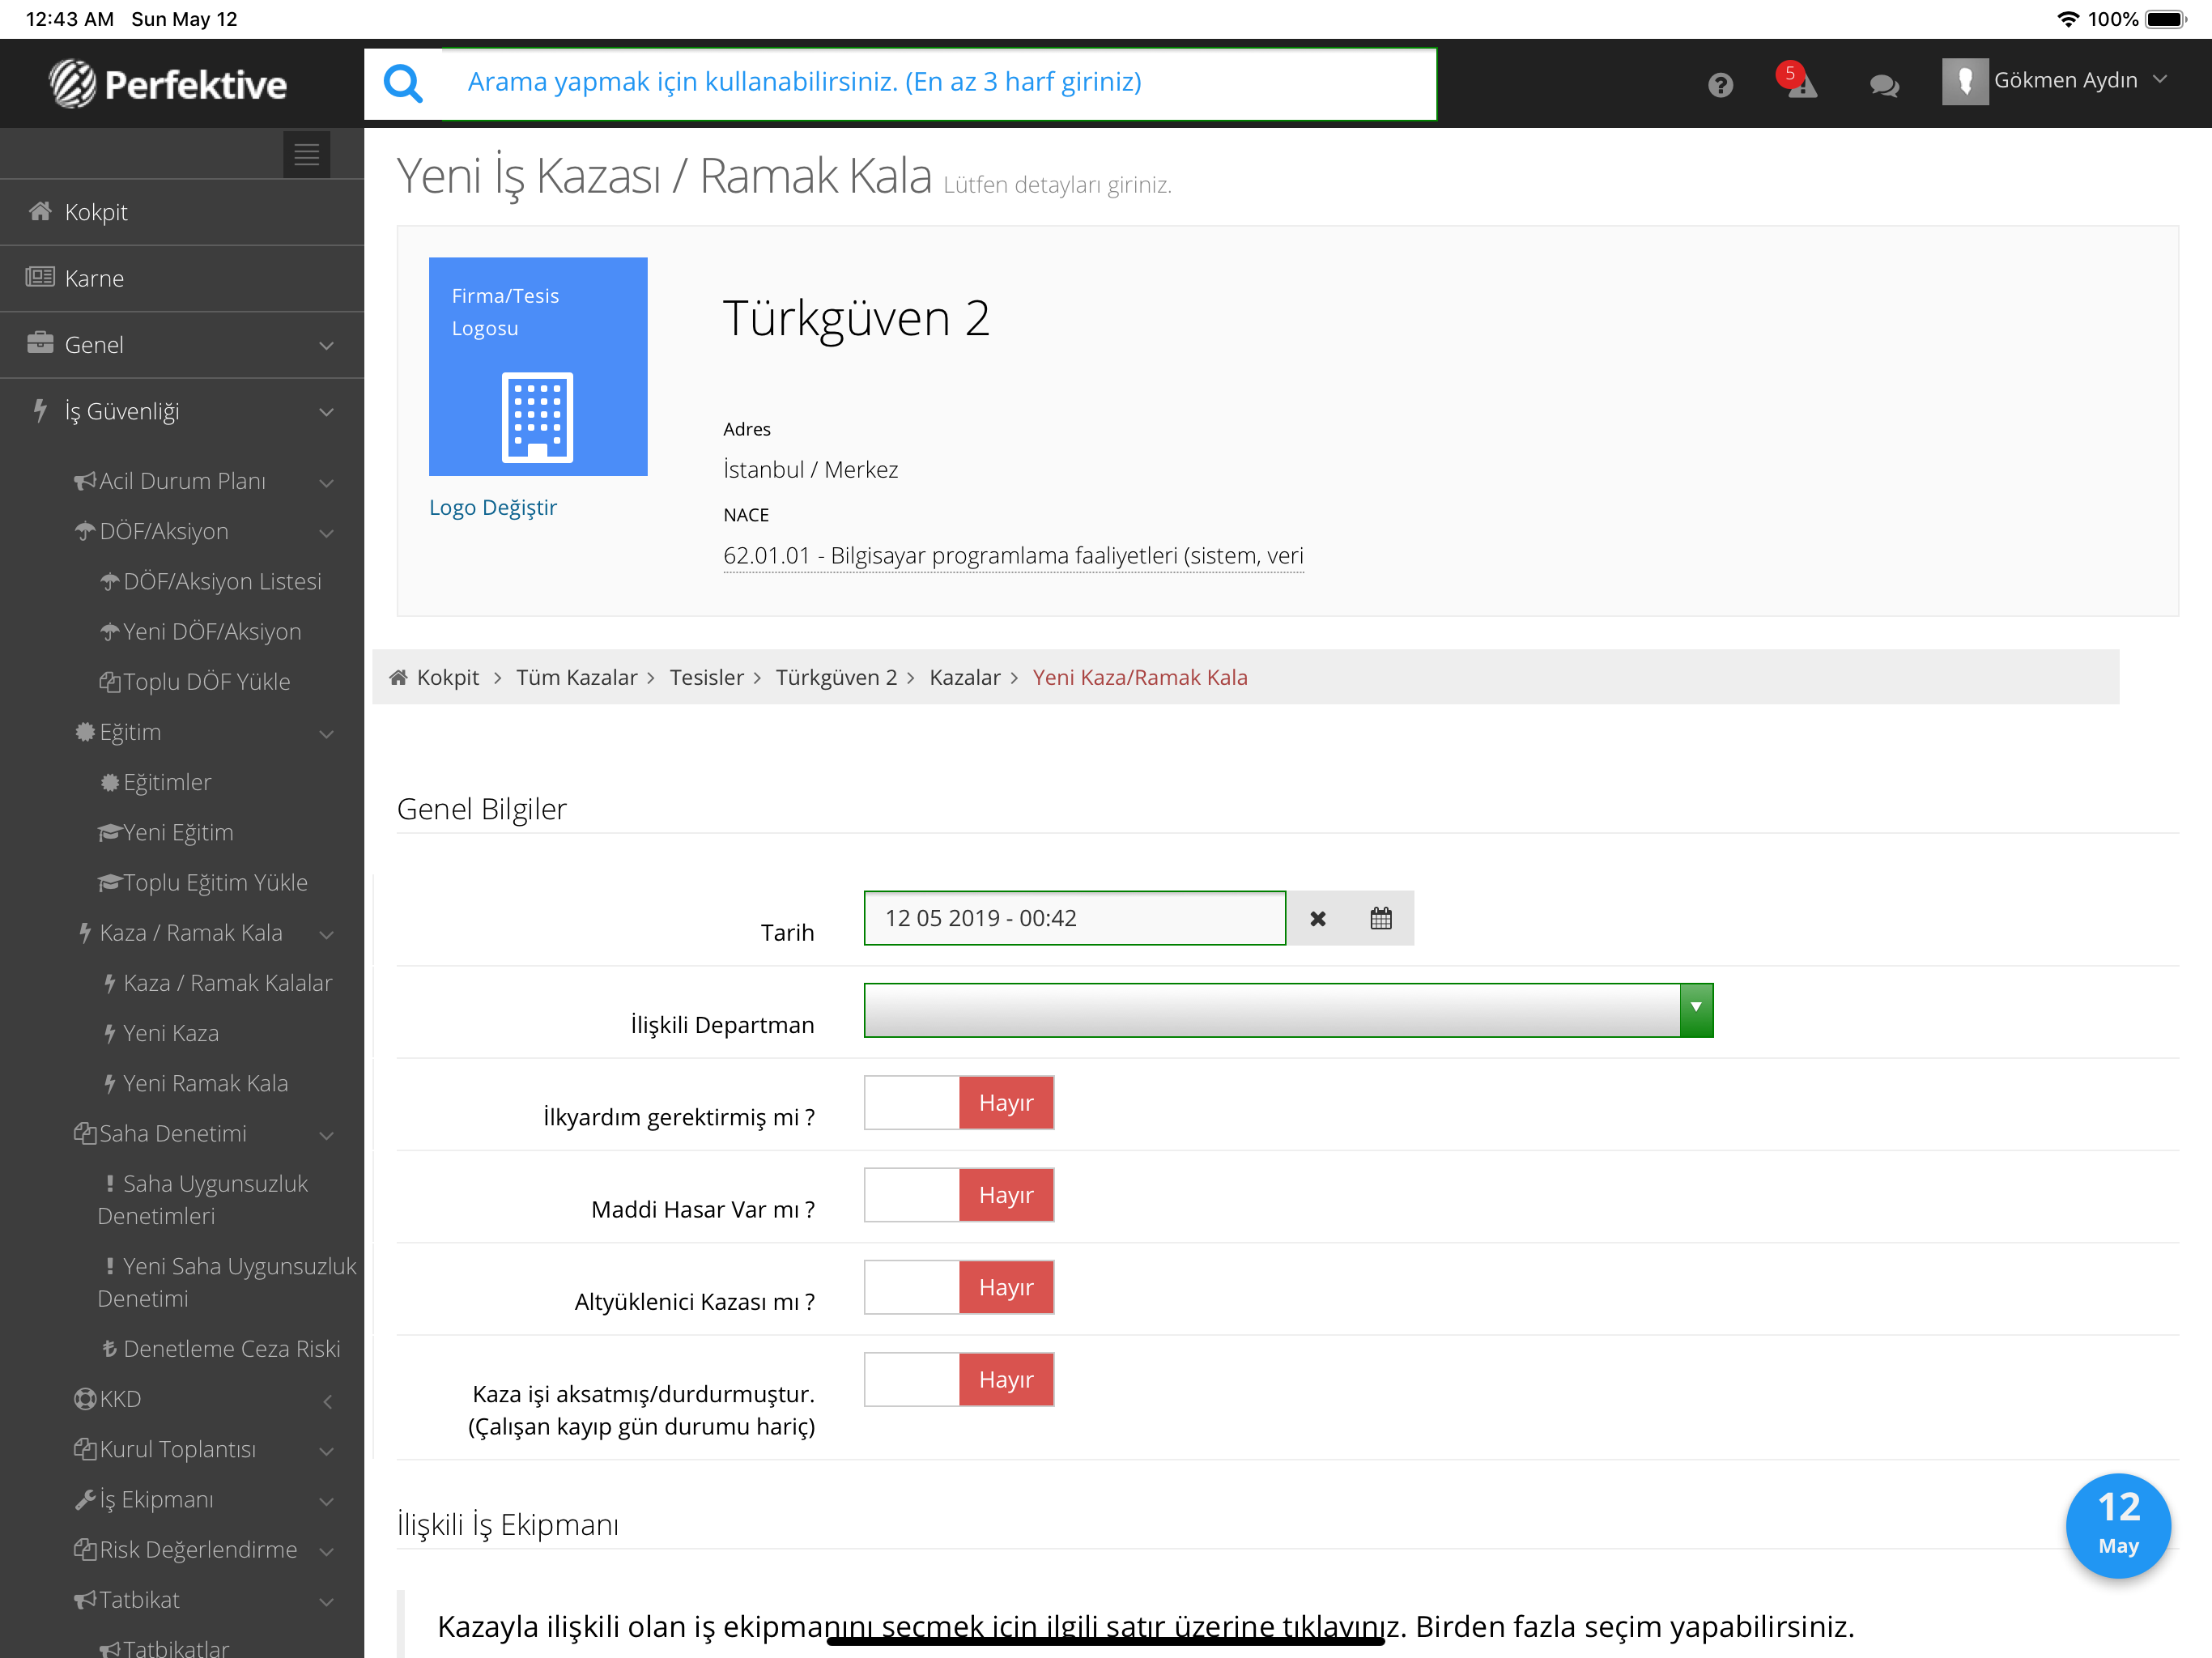Open Karne in the sidebar
The width and height of the screenshot is (2212, 1658).
tap(182, 278)
